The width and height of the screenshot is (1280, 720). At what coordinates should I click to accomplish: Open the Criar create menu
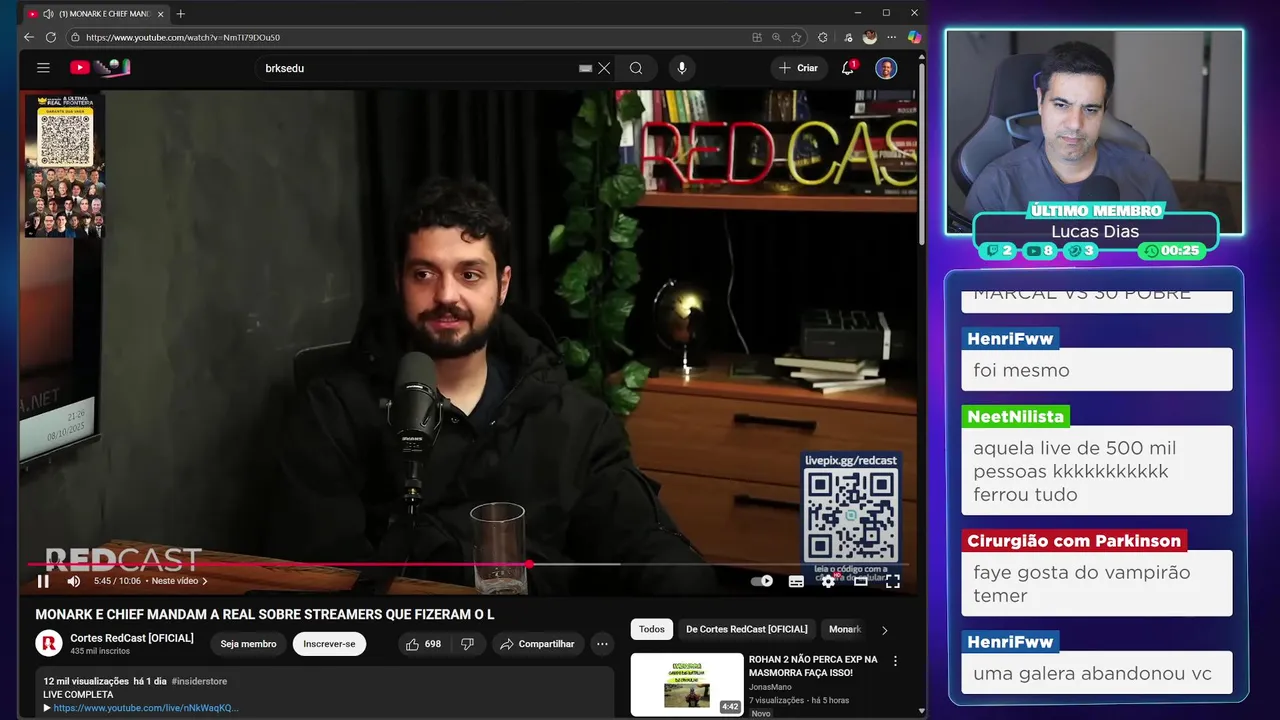tap(799, 68)
